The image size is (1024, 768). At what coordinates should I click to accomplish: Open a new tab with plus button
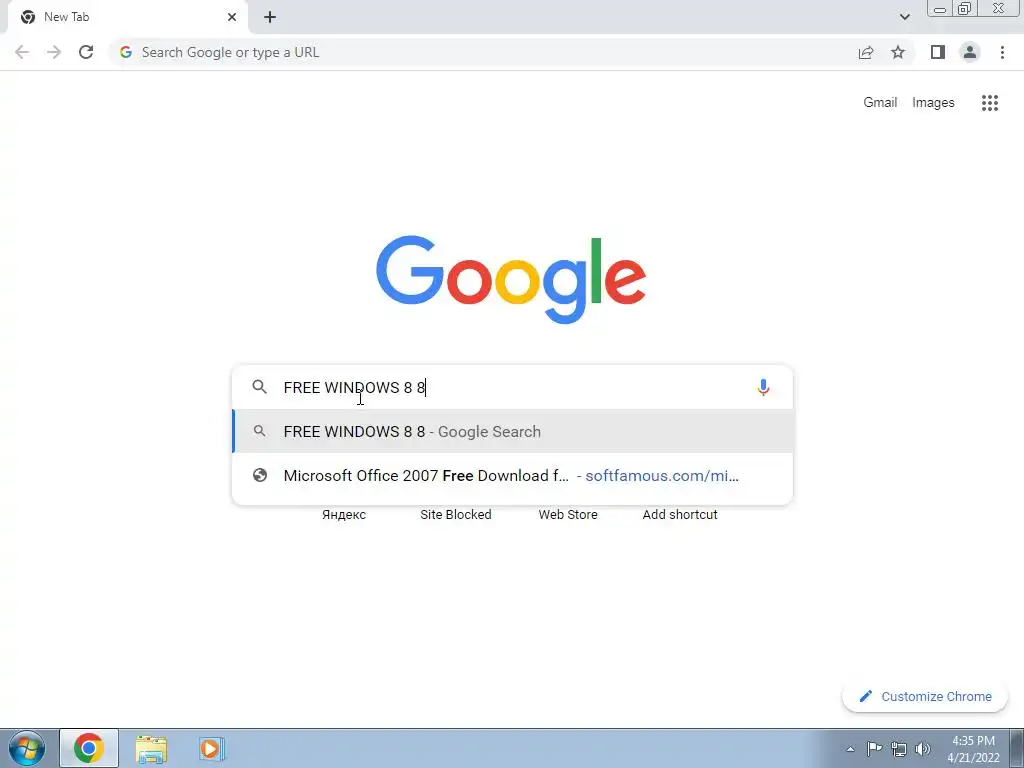[x=270, y=17]
